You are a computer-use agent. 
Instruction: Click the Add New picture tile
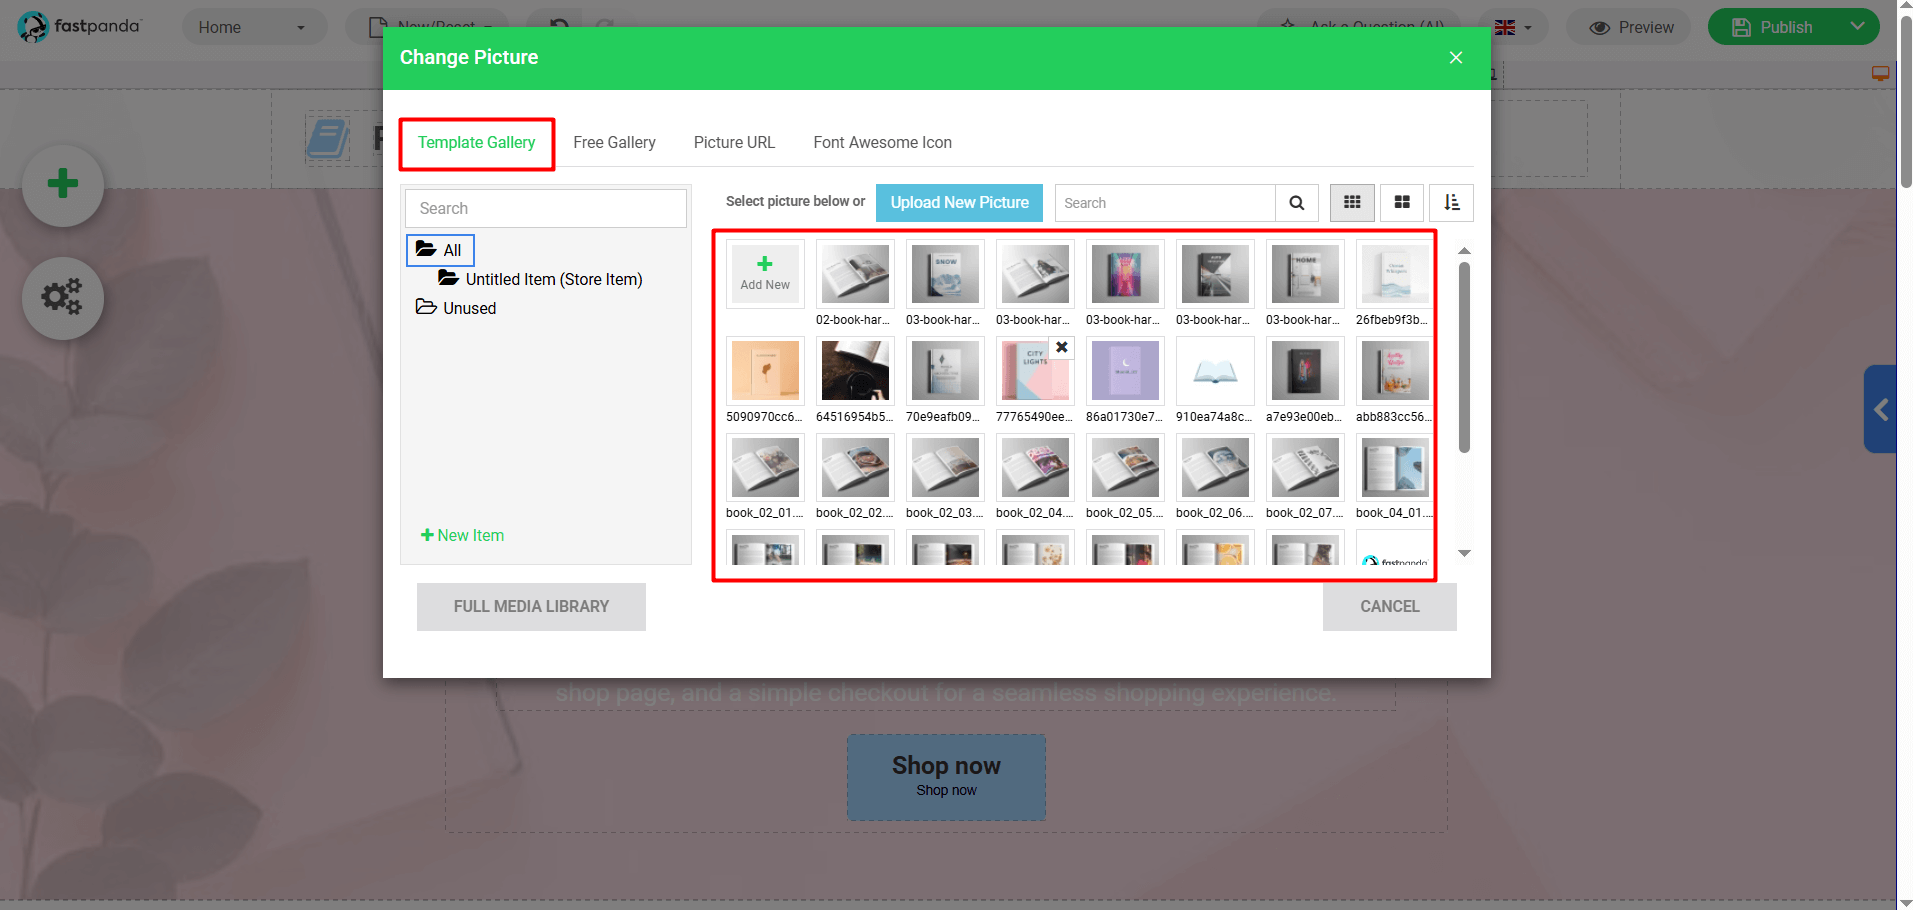[x=764, y=273]
